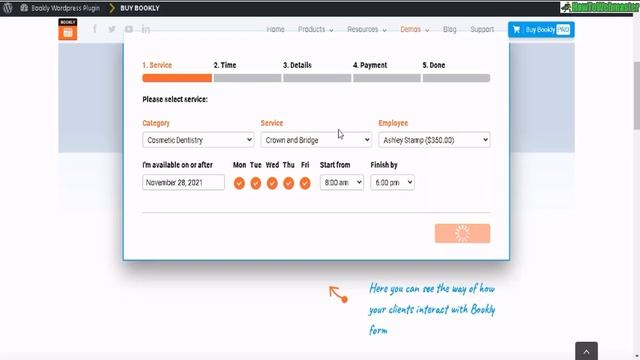This screenshot has height=360, width=640.
Task: Open the YouTube social icon
Action: (129, 29)
